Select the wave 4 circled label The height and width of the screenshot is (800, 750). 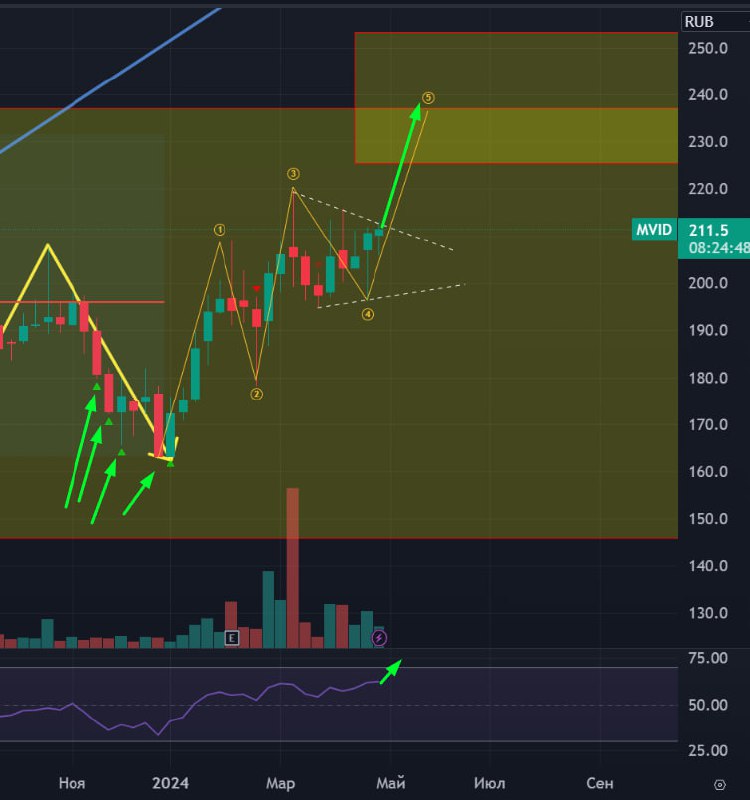point(368,314)
